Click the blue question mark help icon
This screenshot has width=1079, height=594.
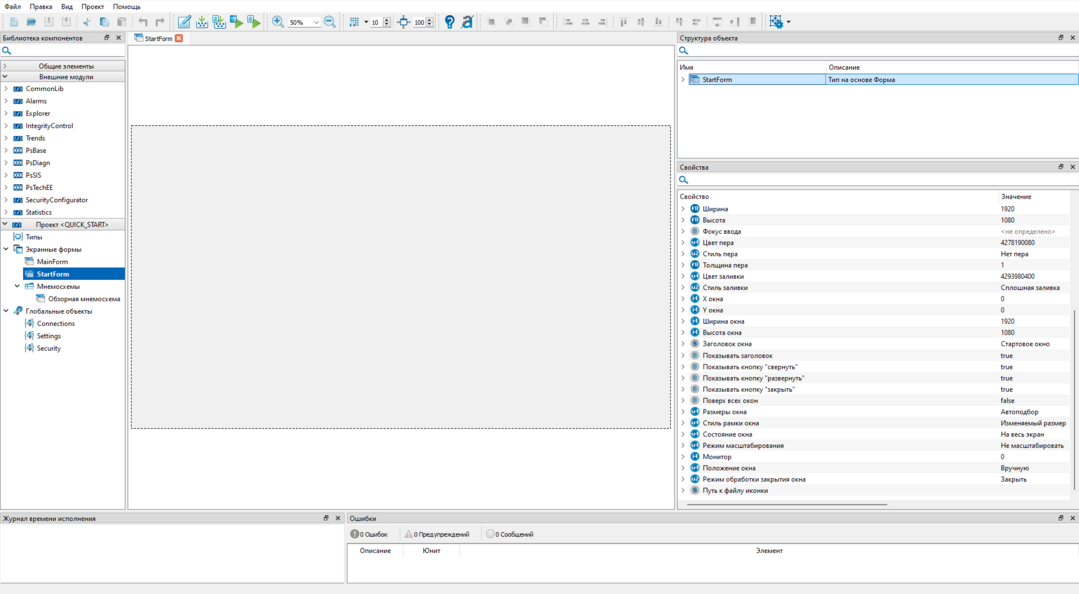point(449,22)
